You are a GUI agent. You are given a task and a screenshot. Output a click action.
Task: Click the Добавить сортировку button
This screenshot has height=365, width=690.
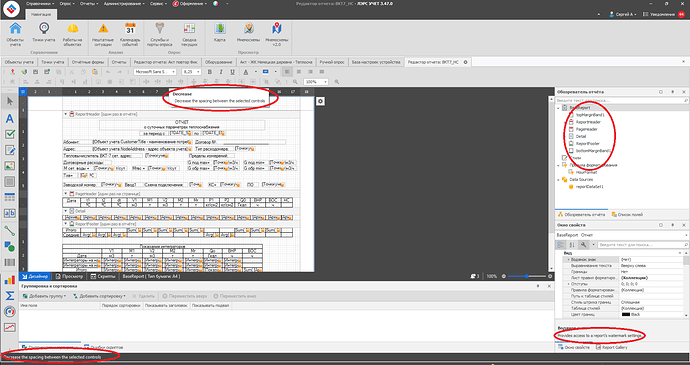pos(99,296)
